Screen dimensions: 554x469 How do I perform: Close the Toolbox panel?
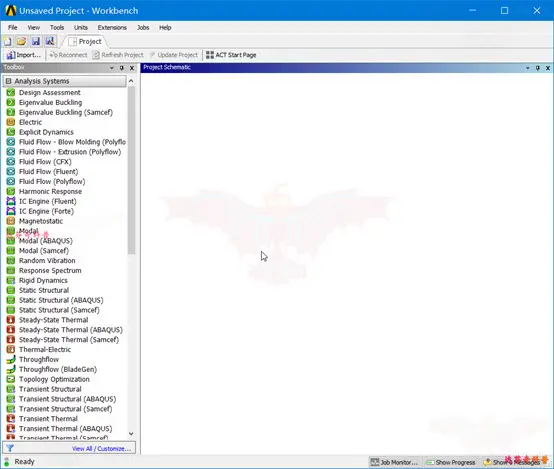pyautogui.click(x=132, y=68)
